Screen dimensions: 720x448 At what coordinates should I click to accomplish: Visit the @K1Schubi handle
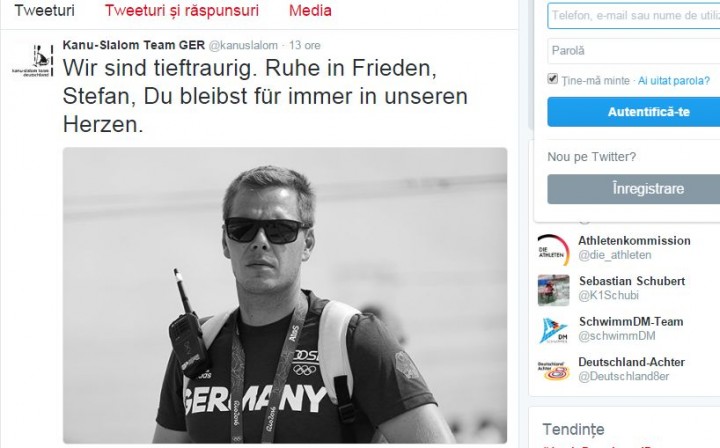[x=608, y=295]
